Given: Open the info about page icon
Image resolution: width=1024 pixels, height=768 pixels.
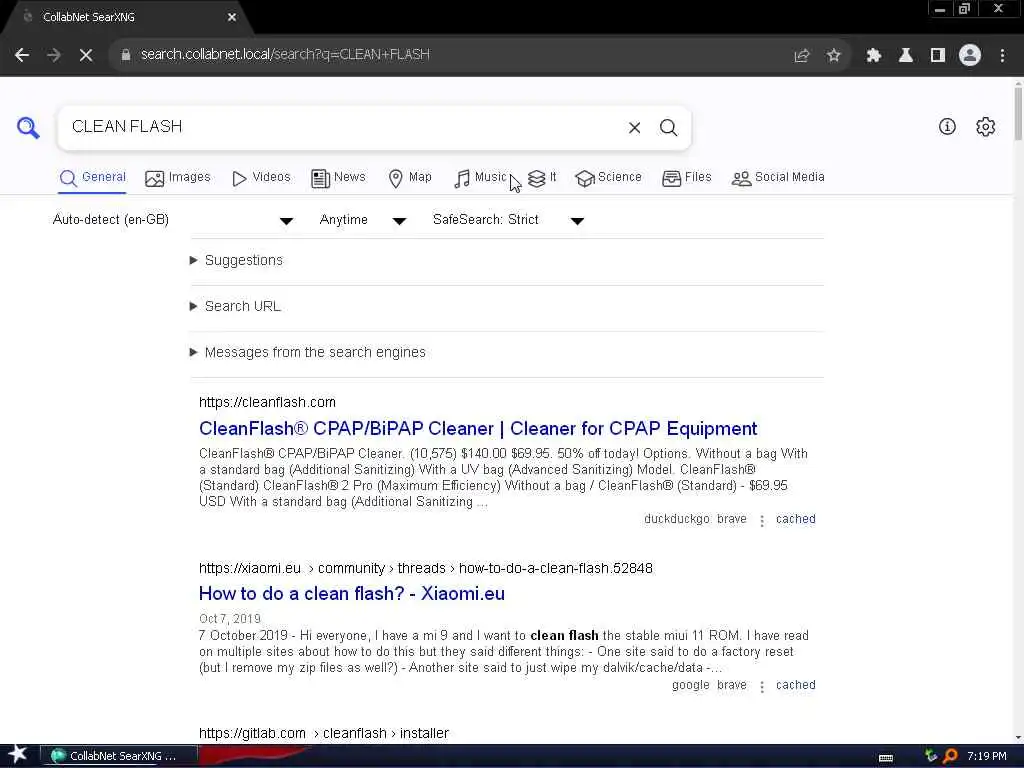Looking at the screenshot, I should click(x=947, y=127).
